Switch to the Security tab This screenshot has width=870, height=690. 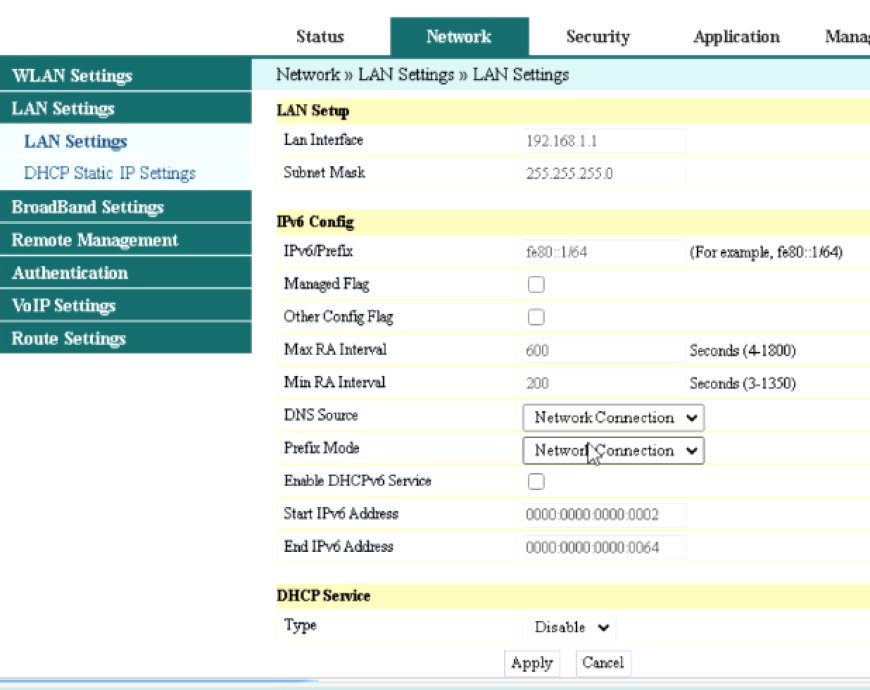coord(598,37)
